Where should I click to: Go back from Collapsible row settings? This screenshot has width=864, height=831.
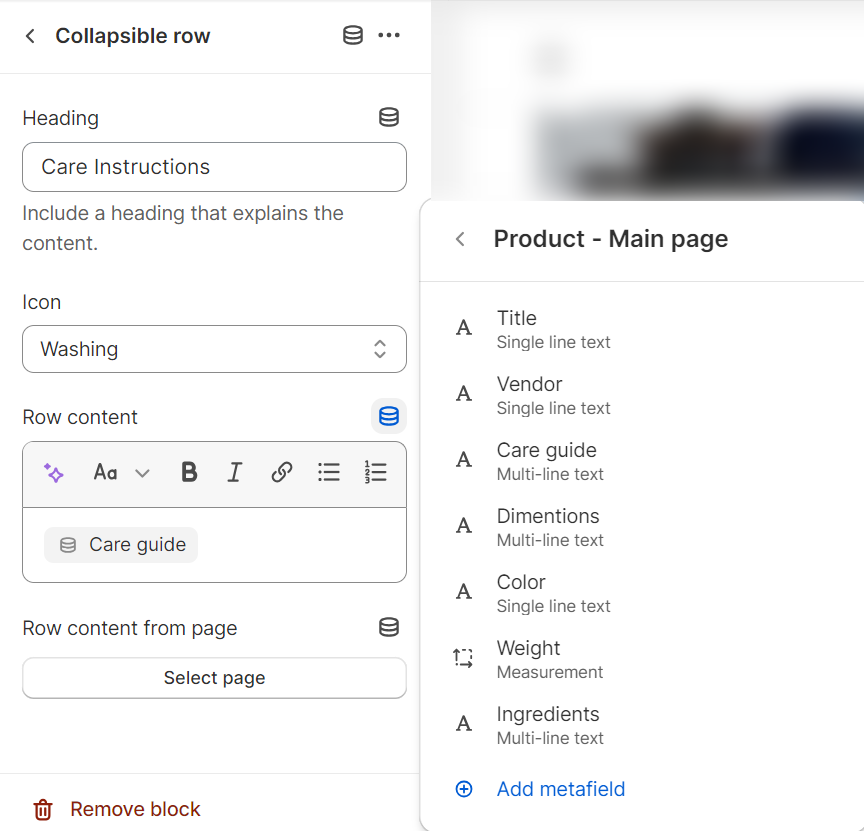tap(30, 35)
